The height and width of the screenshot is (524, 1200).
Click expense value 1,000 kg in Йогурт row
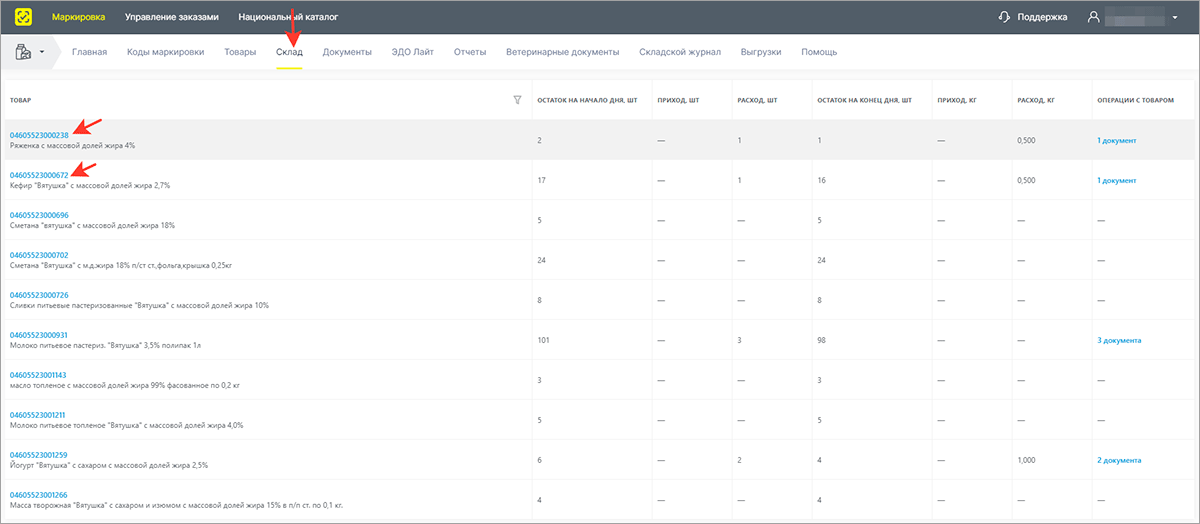(x=1026, y=460)
